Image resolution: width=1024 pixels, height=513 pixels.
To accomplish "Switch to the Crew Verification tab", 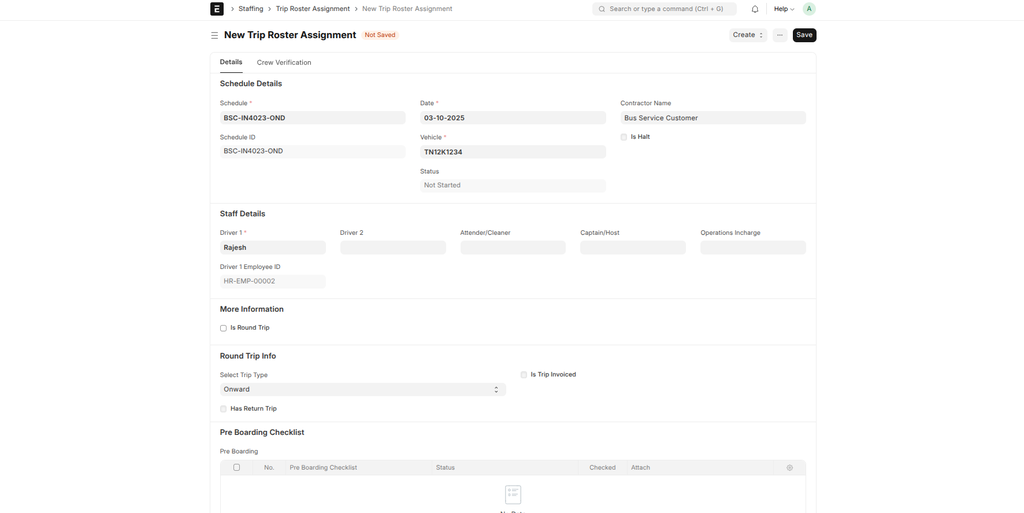I will [284, 63].
